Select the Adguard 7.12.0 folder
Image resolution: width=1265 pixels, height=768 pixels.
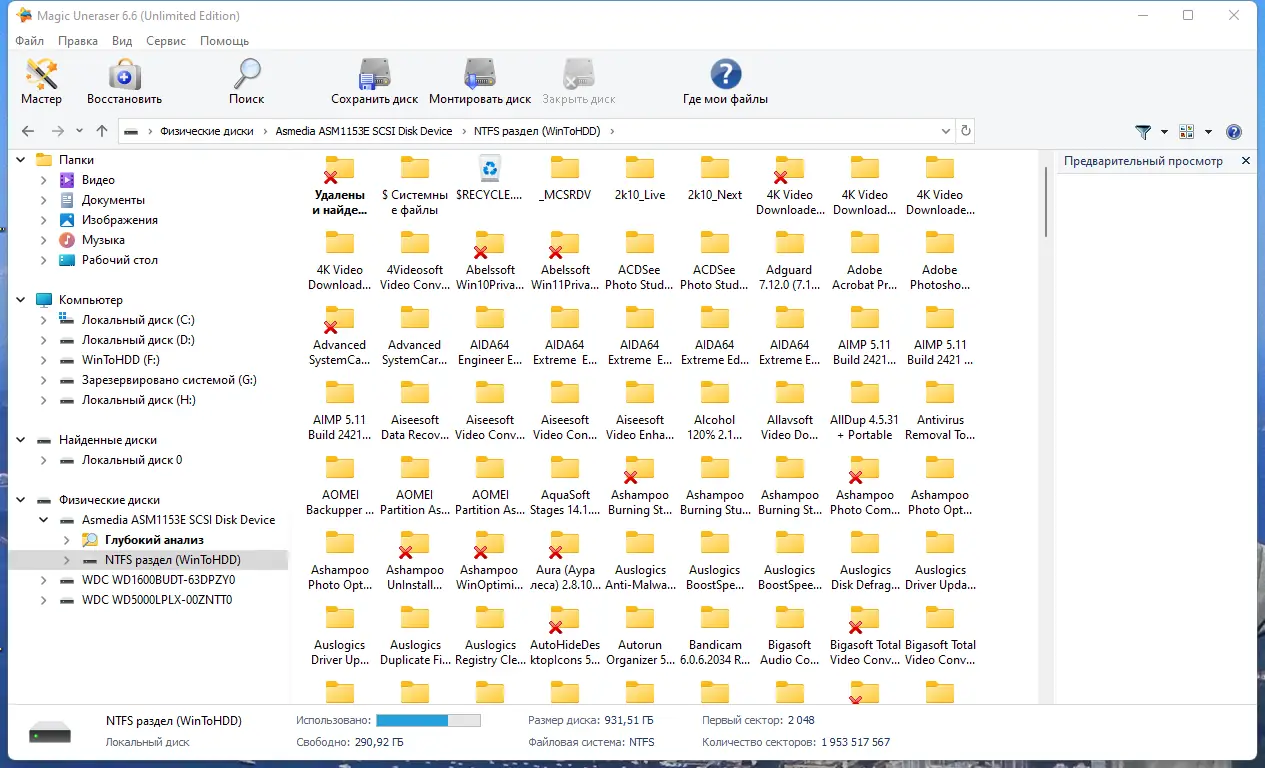pos(790,260)
